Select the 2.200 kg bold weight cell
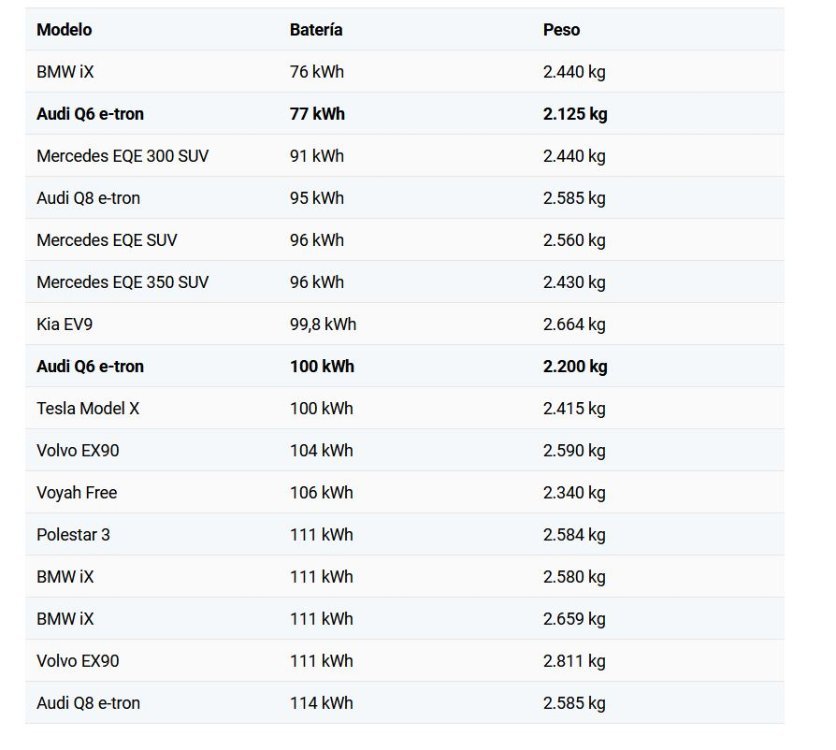Screen dimensions: 836x750 point(575,366)
